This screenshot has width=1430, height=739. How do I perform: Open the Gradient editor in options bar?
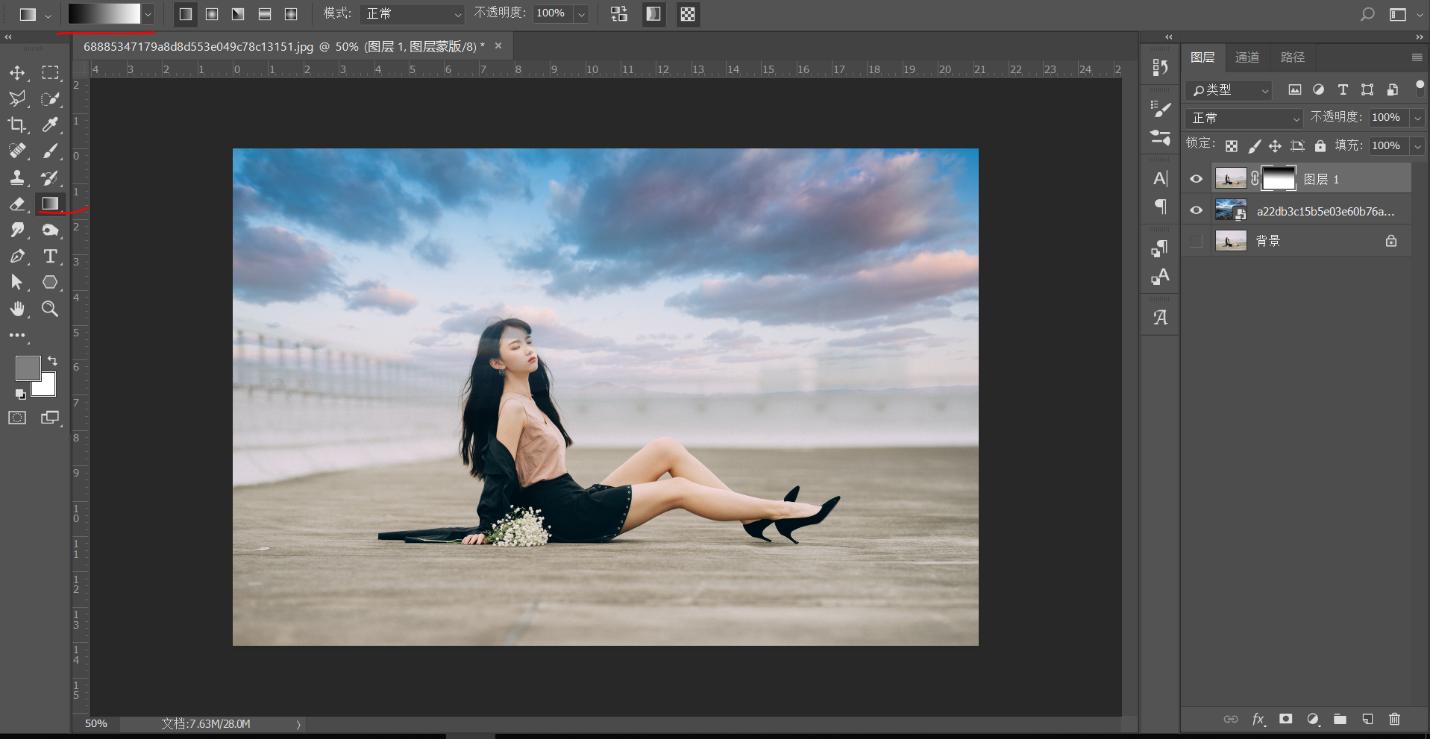(105, 14)
